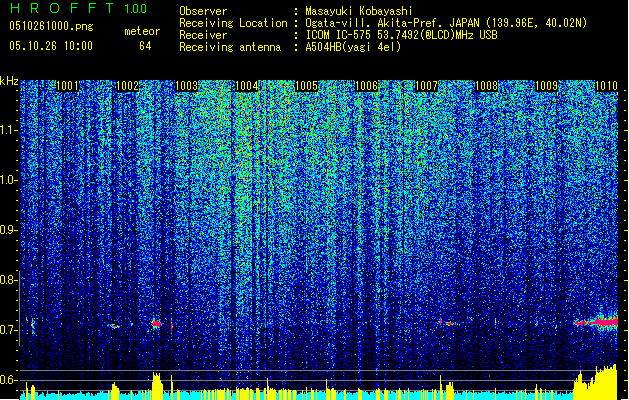The height and width of the screenshot is (400, 629).
Task: Click the yellow power peak between 1002 and 1003
Action: coord(157,386)
